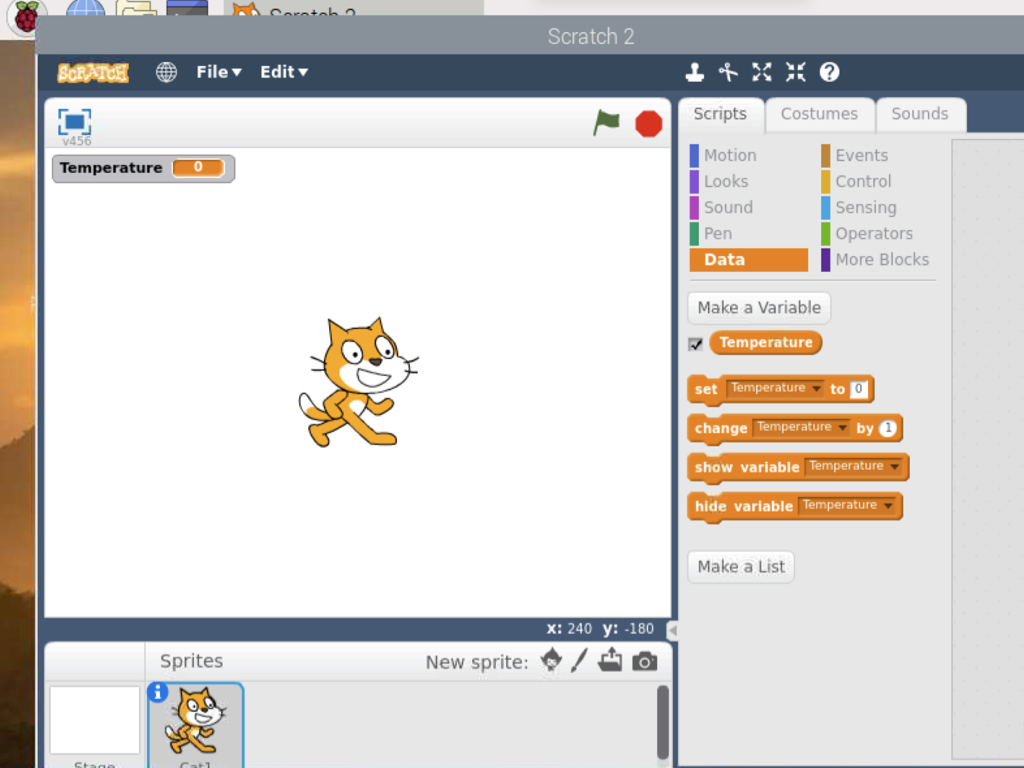Launch the web browser from taskbar
The height and width of the screenshot is (768, 1024).
pos(86,9)
